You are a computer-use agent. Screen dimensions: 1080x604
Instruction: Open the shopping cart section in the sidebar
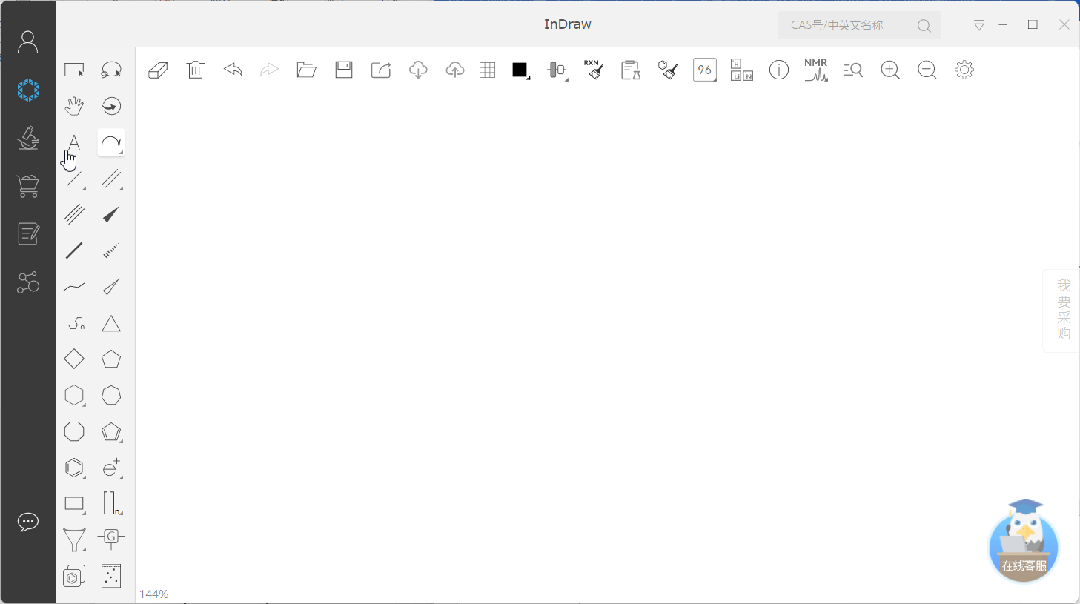(28, 186)
